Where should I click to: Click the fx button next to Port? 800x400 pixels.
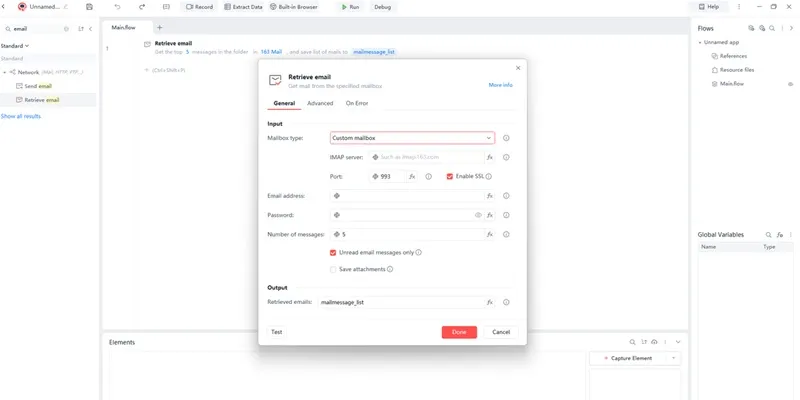412,177
